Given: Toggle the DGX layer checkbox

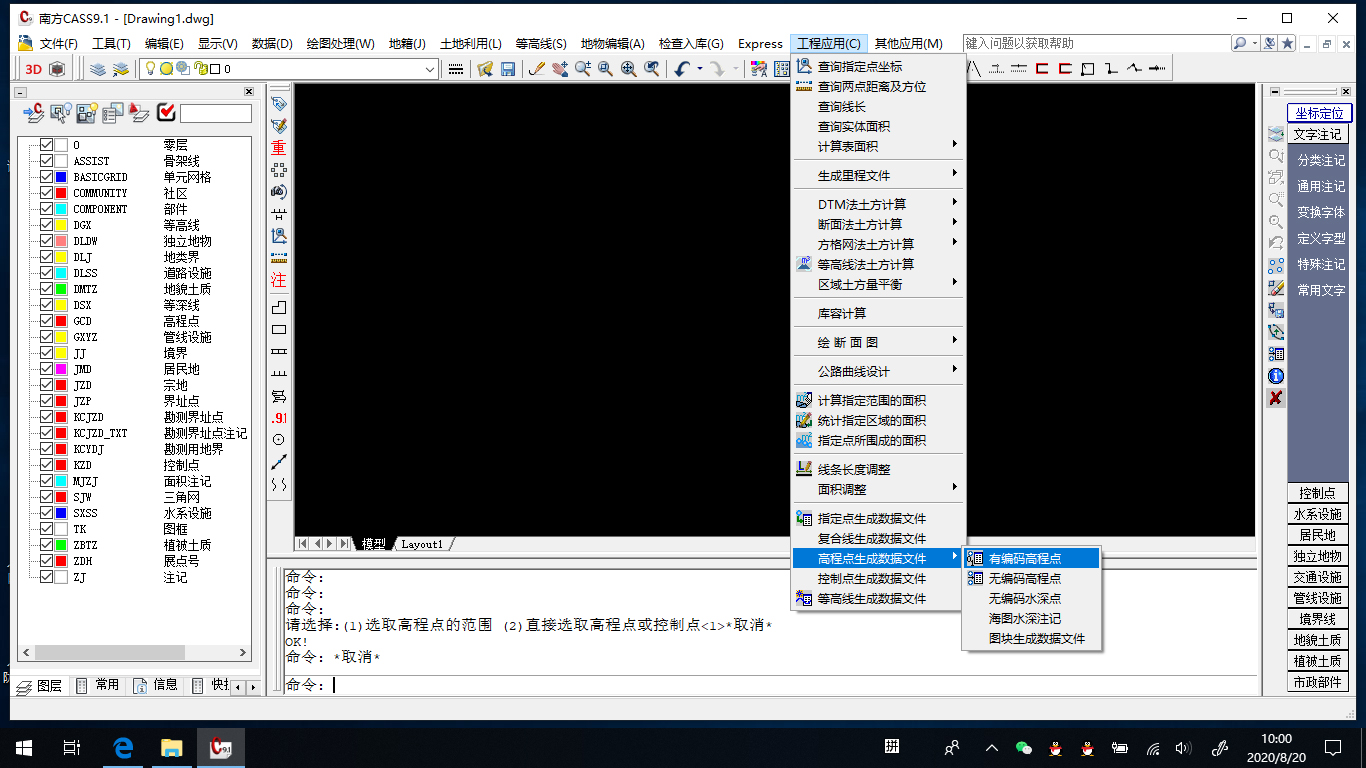Looking at the screenshot, I should click(x=46, y=225).
